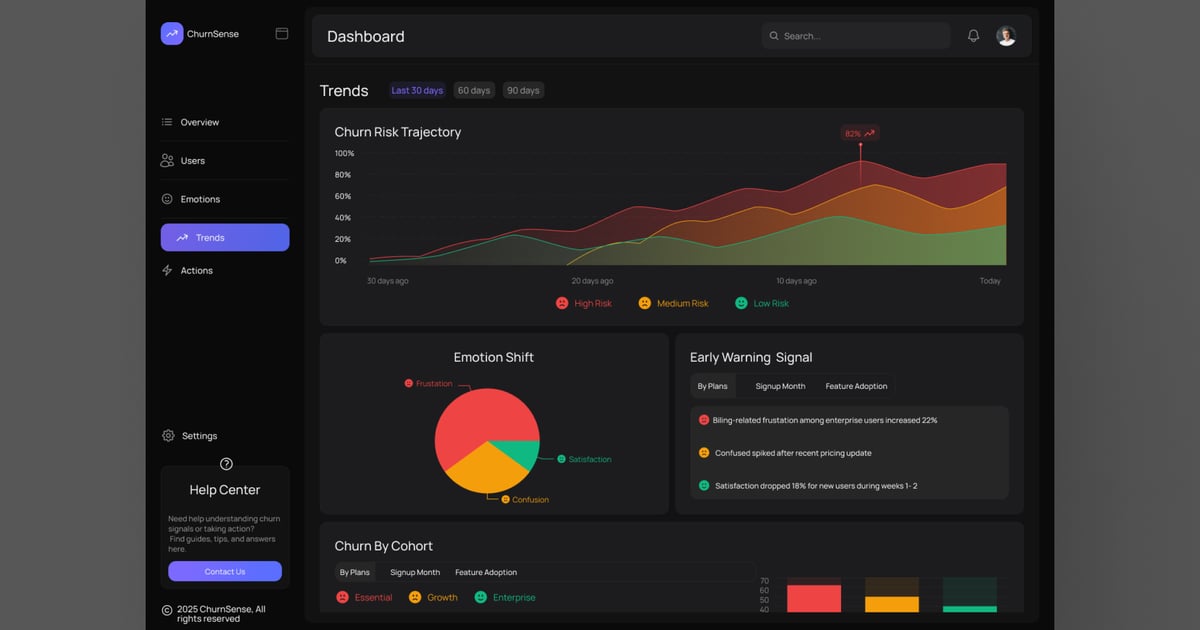Image resolution: width=1200 pixels, height=630 pixels.
Task: Click the 82% peak marker on chart
Action: tap(859, 133)
